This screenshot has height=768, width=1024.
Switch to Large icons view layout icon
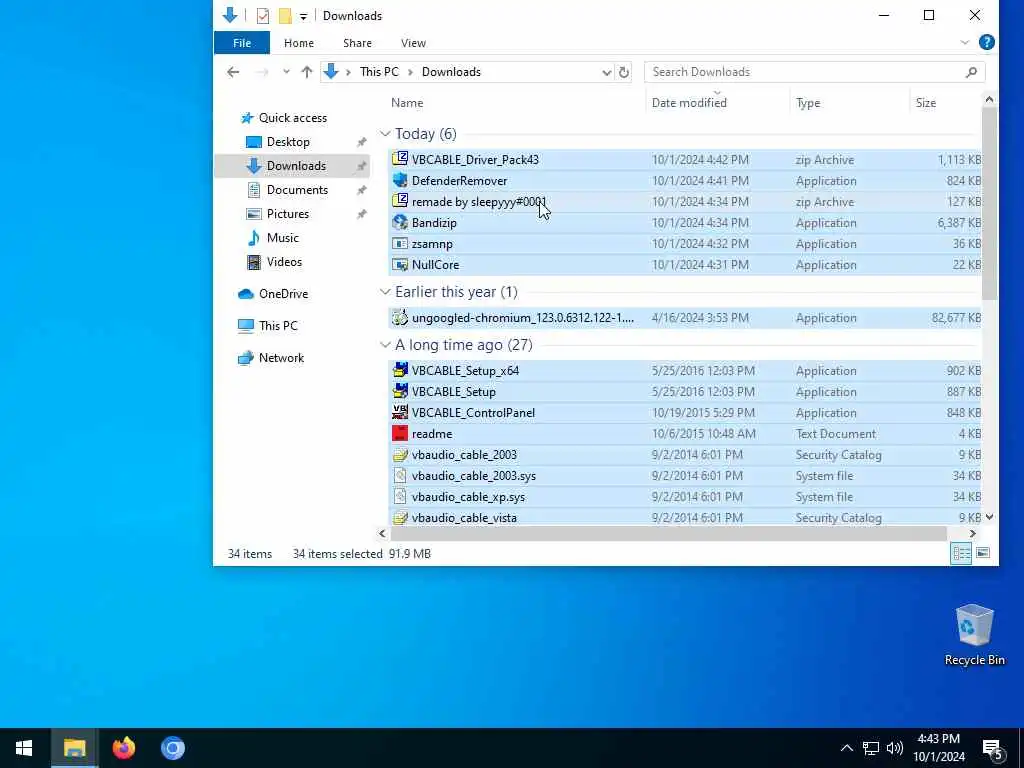(x=982, y=554)
